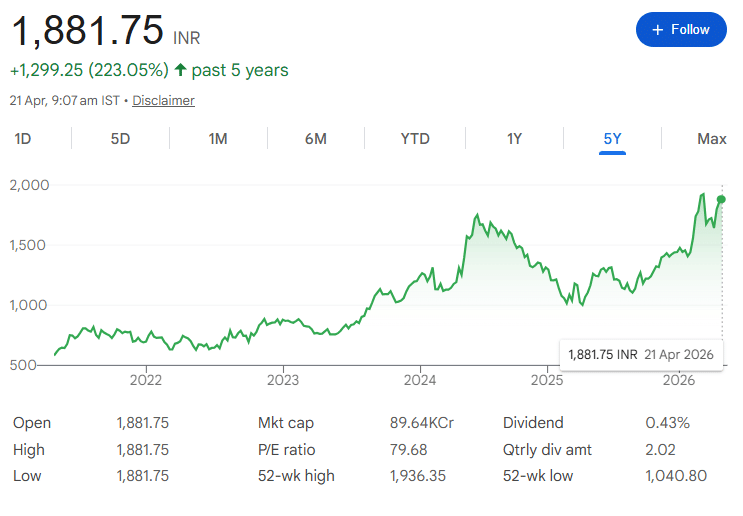The width and height of the screenshot is (743, 516).
Task: Click the green endpoint dot on chart
Action: click(721, 200)
